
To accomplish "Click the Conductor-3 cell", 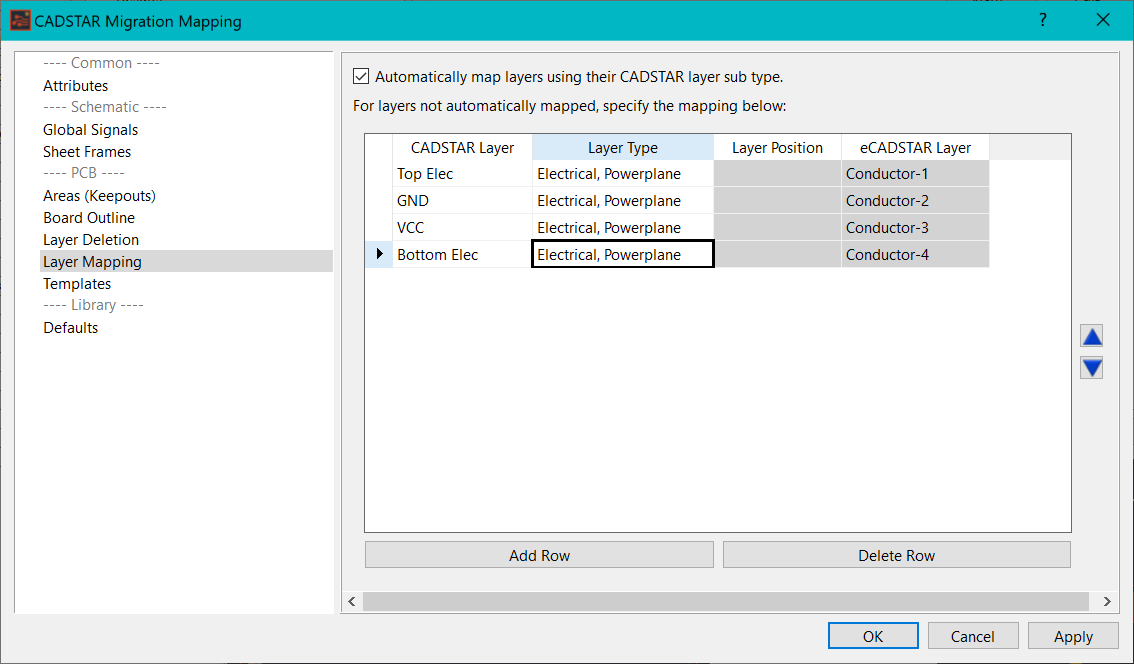I will click(x=915, y=227).
